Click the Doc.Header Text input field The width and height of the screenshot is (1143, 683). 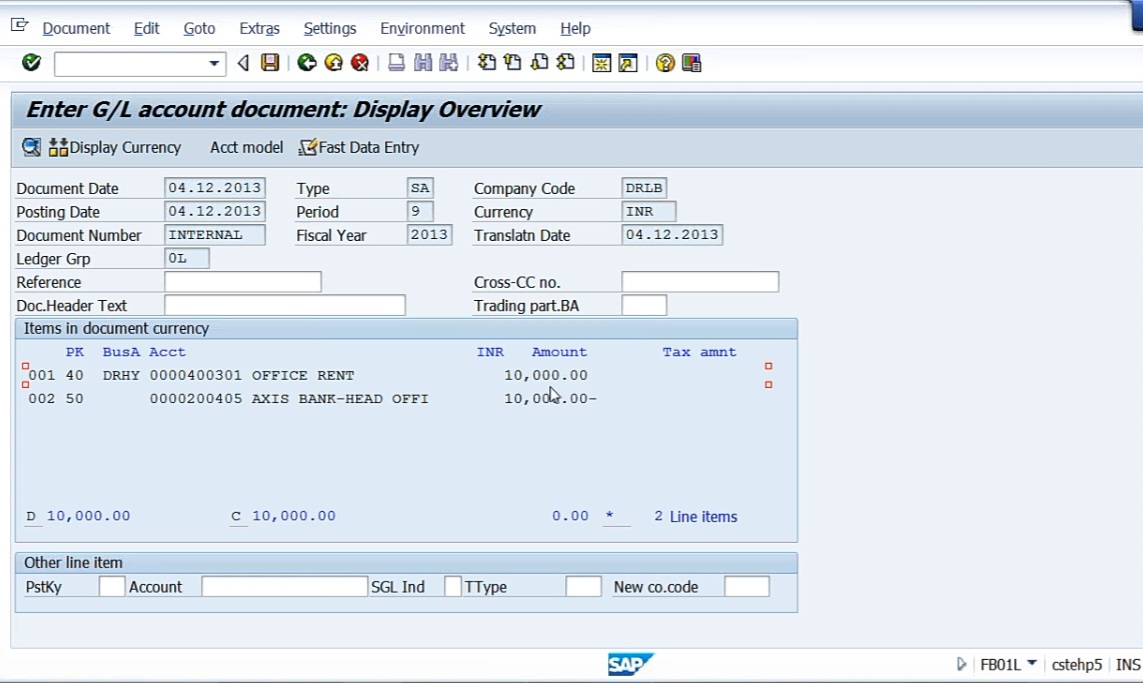(285, 305)
